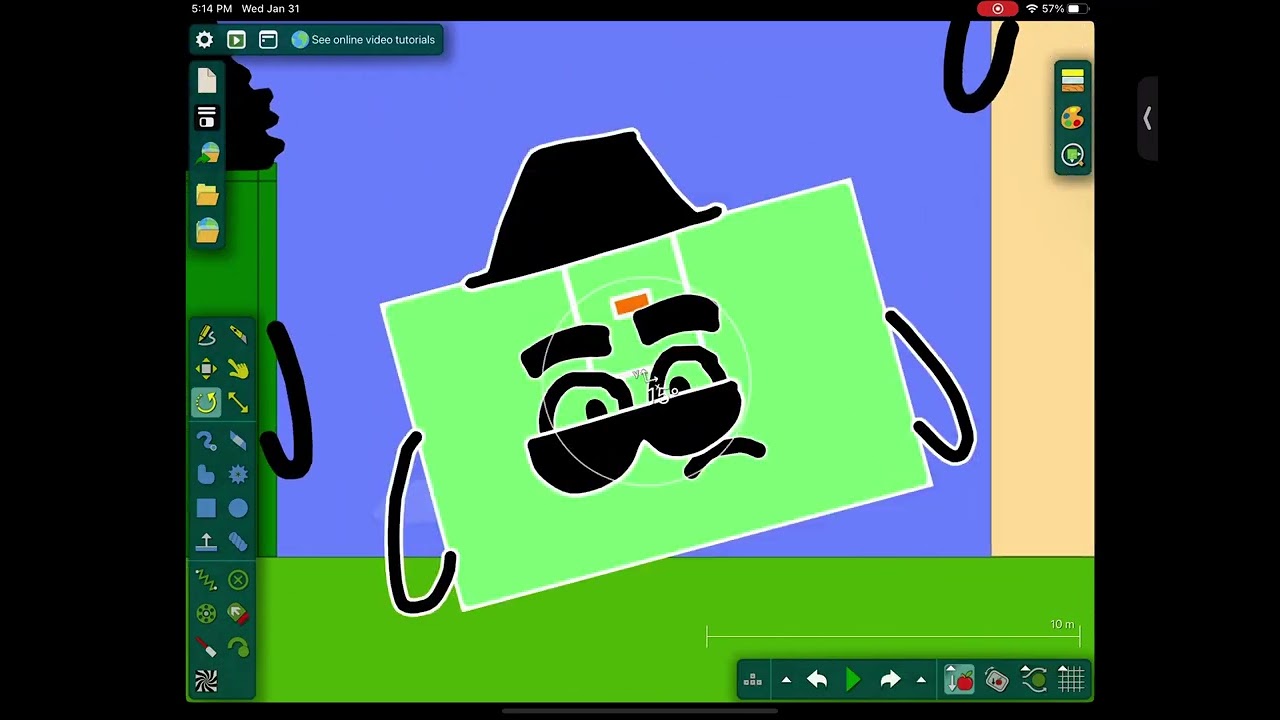The width and height of the screenshot is (1280, 720).
Task: Select the Tracer tool
Action: pos(238,648)
